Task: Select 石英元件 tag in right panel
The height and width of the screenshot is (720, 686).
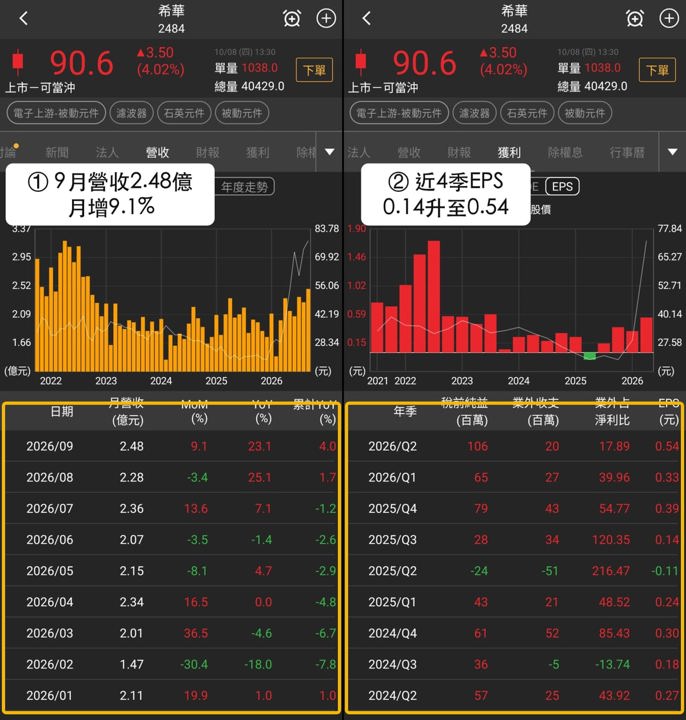Action: 527,113
